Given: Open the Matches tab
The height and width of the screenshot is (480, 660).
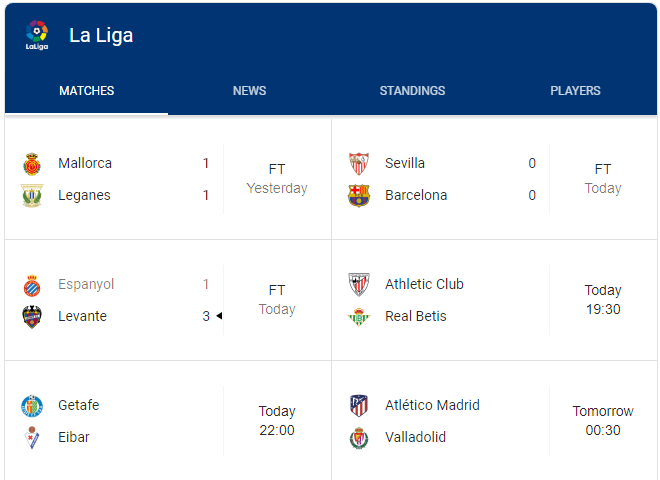Looking at the screenshot, I should click(87, 91).
